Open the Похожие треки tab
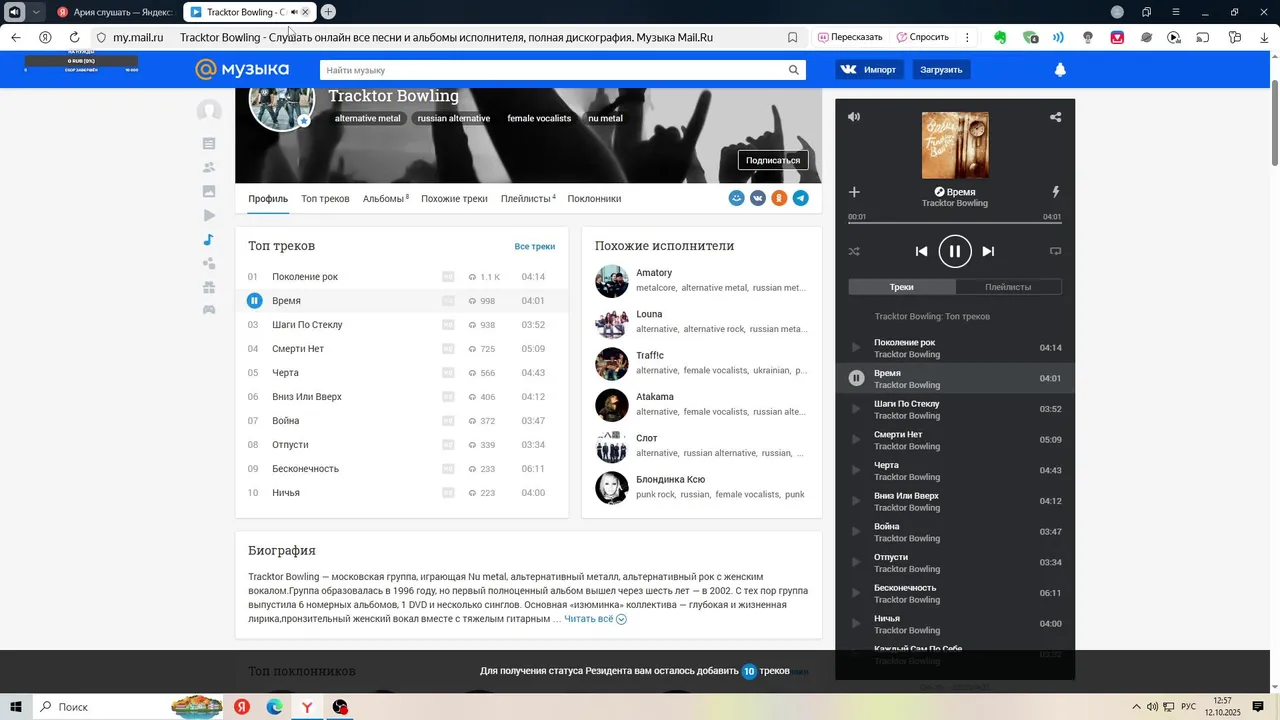 [454, 199]
